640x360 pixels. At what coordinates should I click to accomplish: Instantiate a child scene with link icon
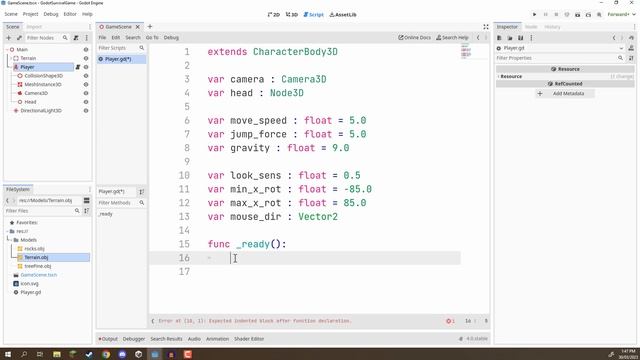[19, 38]
